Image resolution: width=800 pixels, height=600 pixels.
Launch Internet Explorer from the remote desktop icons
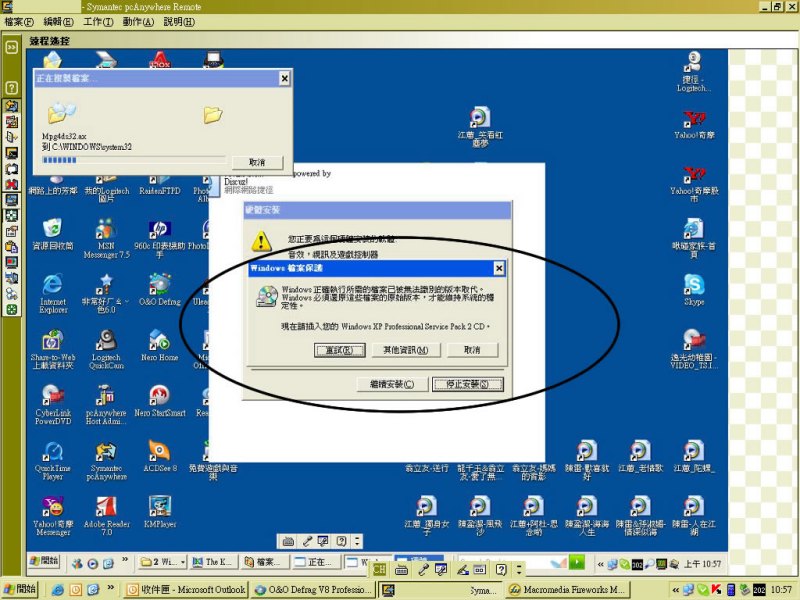[x=53, y=294]
